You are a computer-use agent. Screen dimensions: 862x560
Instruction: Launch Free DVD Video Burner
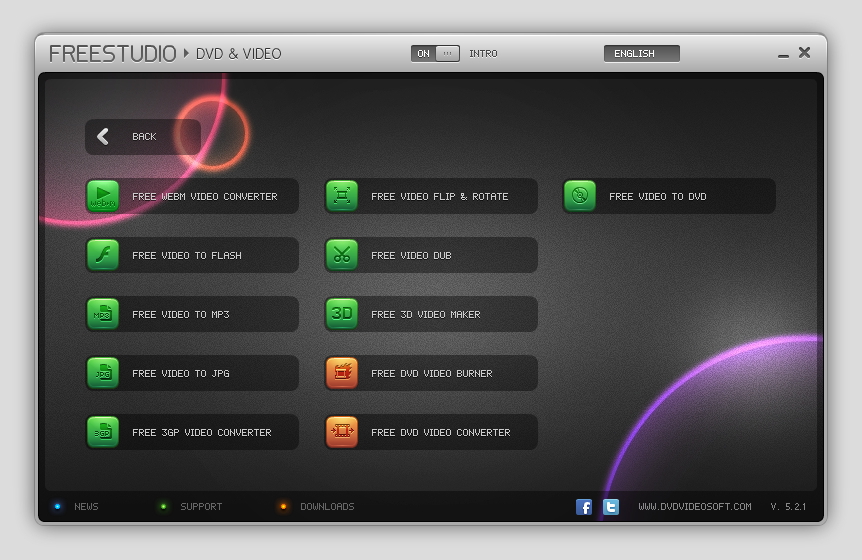click(431, 373)
